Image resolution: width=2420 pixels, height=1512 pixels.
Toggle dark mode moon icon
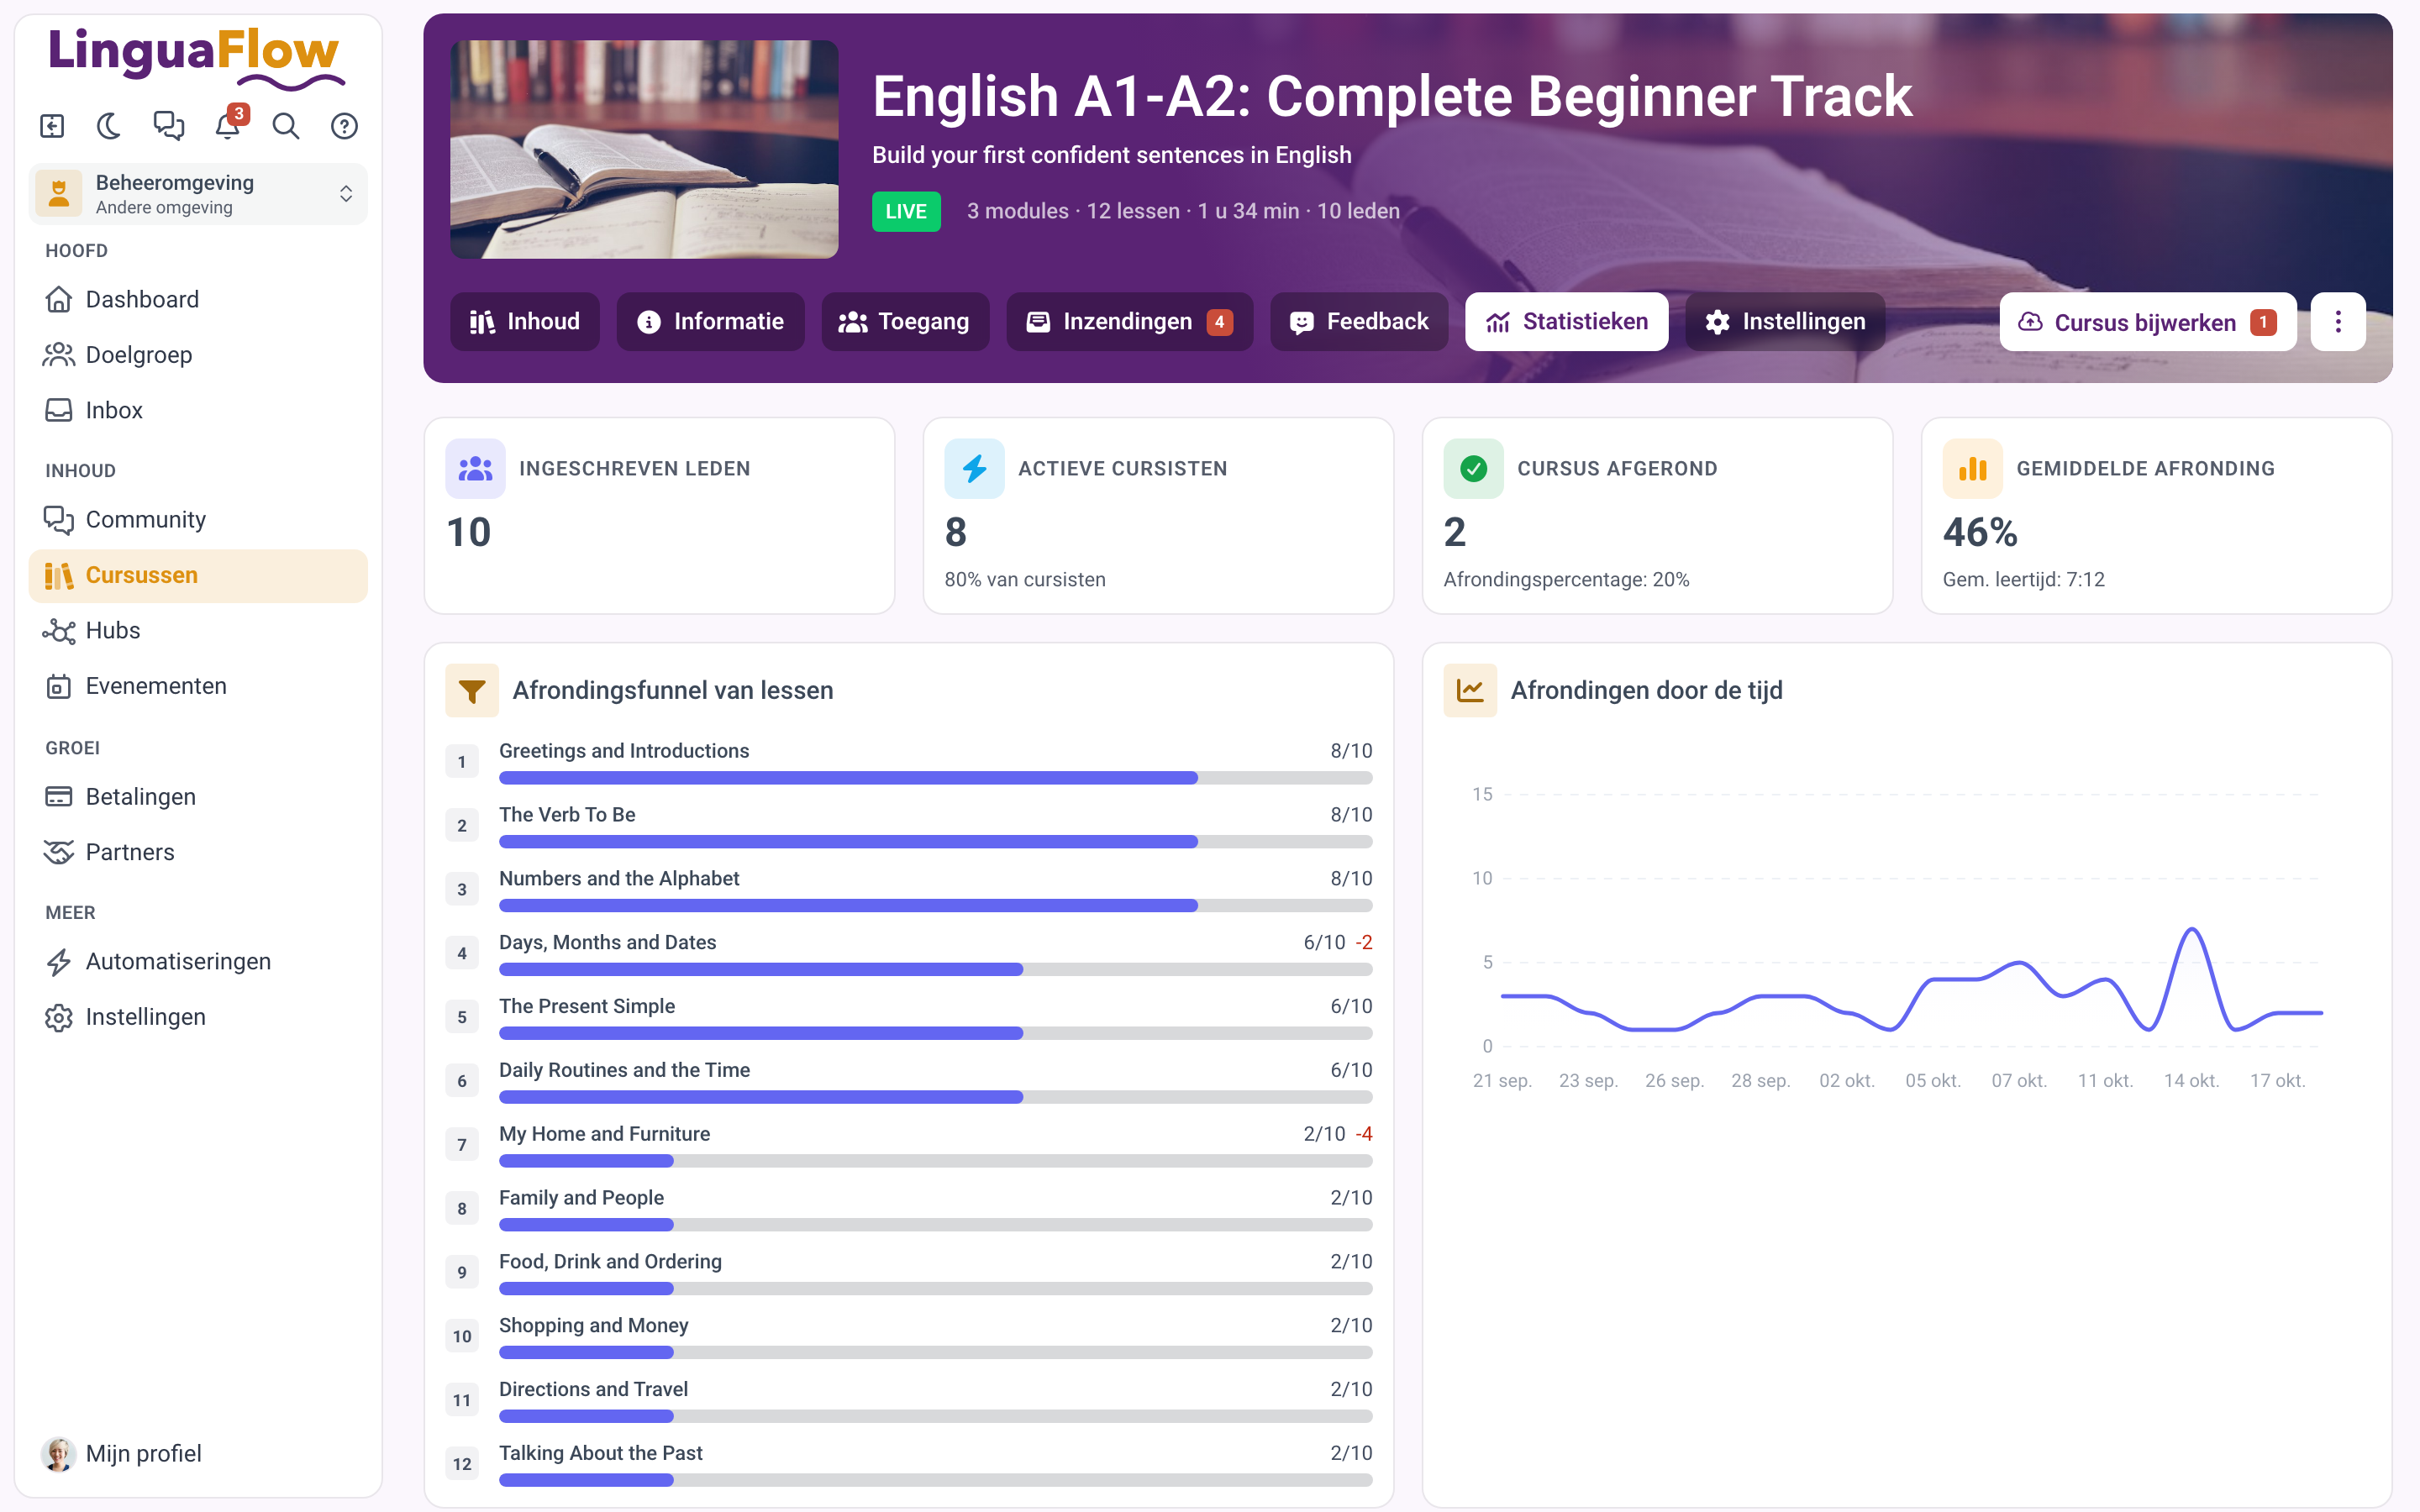109,126
